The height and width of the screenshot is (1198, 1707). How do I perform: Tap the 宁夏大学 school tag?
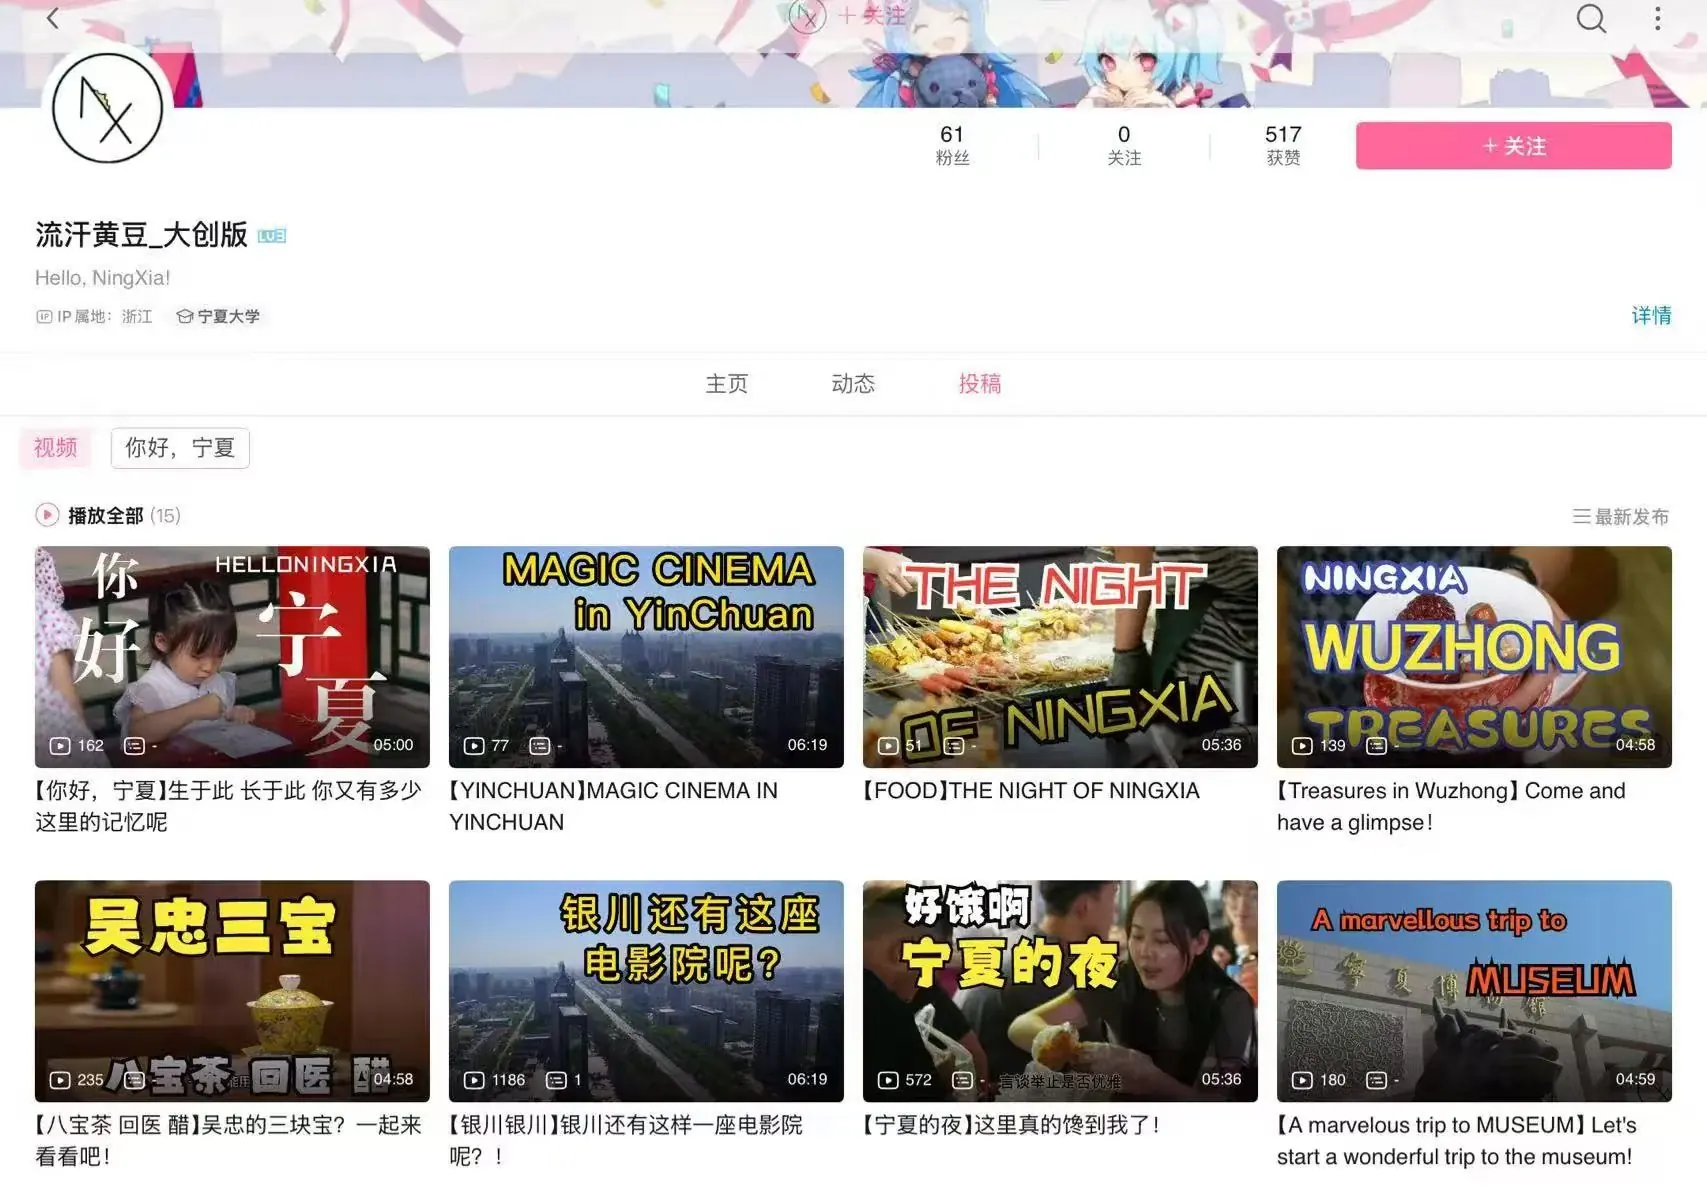pos(218,316)
